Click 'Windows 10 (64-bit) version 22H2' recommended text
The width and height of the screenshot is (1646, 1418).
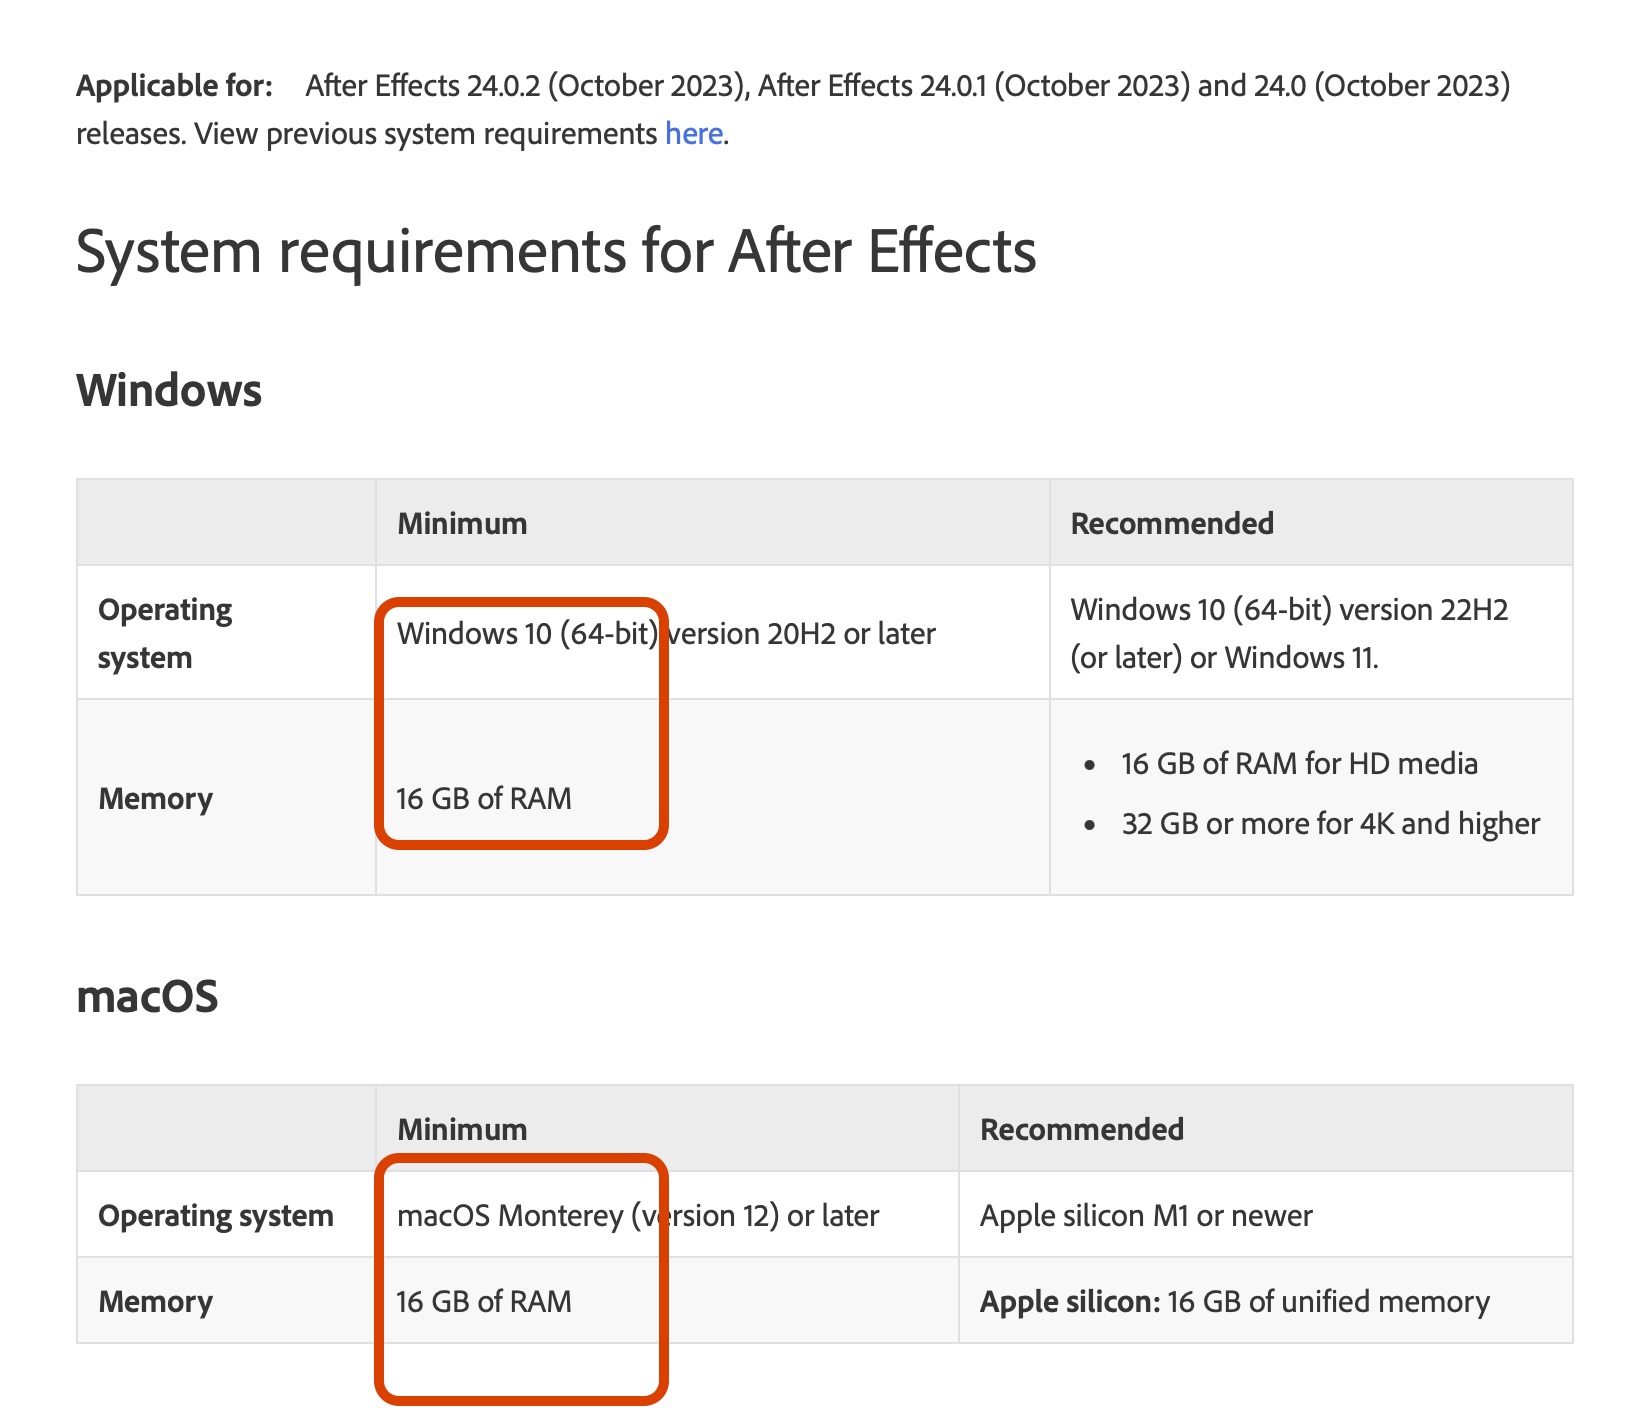(1289, 609)
